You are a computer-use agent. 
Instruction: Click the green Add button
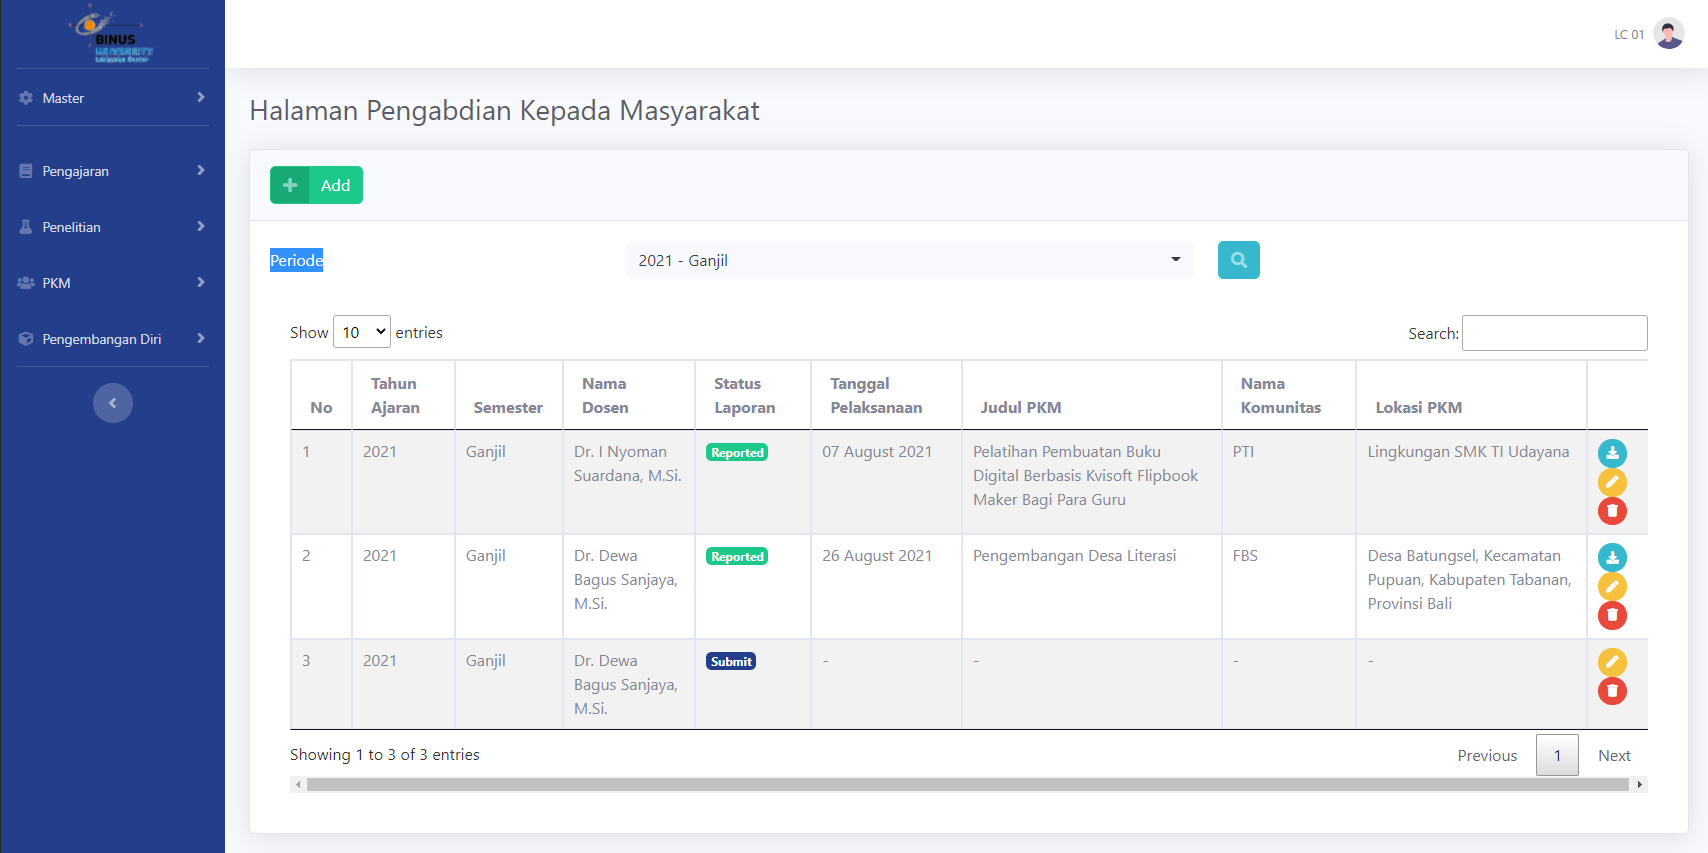point(316,185)
